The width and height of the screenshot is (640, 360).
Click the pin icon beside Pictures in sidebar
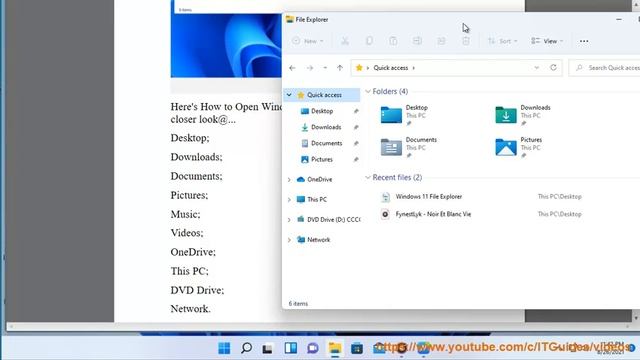[x=356, y=160]
